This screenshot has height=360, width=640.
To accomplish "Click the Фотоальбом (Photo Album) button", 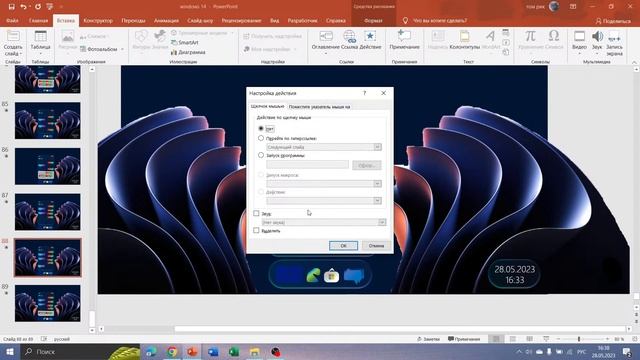I will coord(99,49).
